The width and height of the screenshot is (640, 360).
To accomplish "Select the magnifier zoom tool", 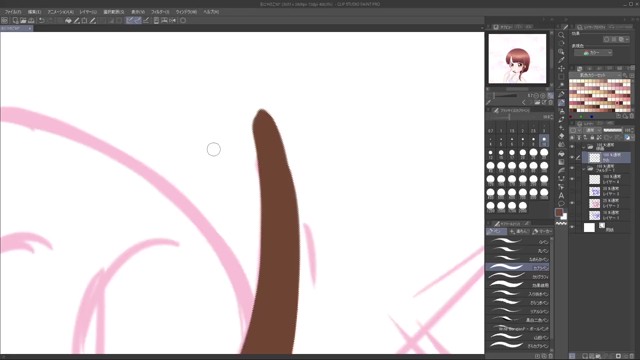I will (562, 35).
